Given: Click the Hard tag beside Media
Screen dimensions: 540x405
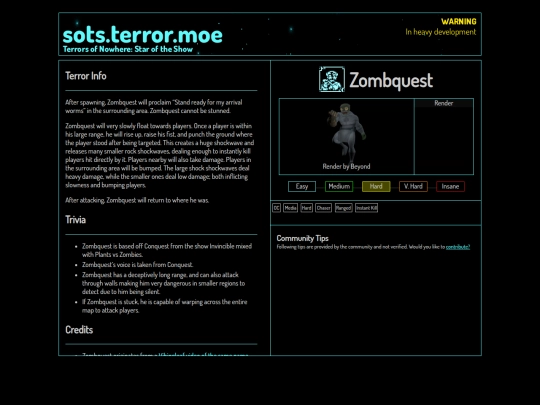Looking at the screenshot, I should click(x=307, y=208).
